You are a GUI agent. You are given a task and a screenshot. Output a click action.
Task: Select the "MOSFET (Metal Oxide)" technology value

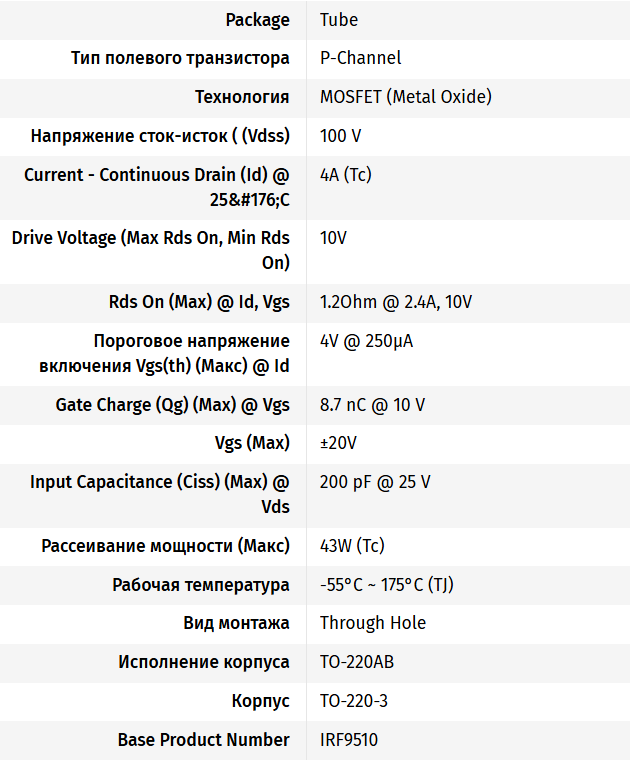tap(405, 97)
